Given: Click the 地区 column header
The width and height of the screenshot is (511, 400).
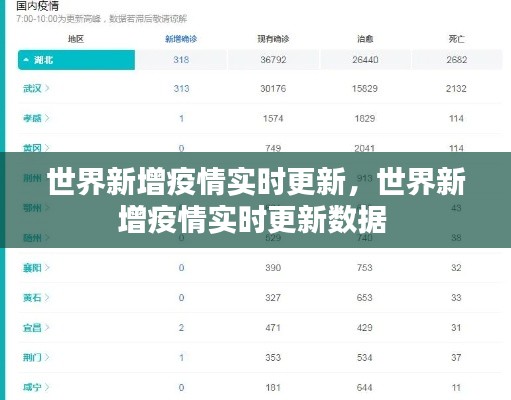Looking at the screenshot, I should (x=76, y=39).
